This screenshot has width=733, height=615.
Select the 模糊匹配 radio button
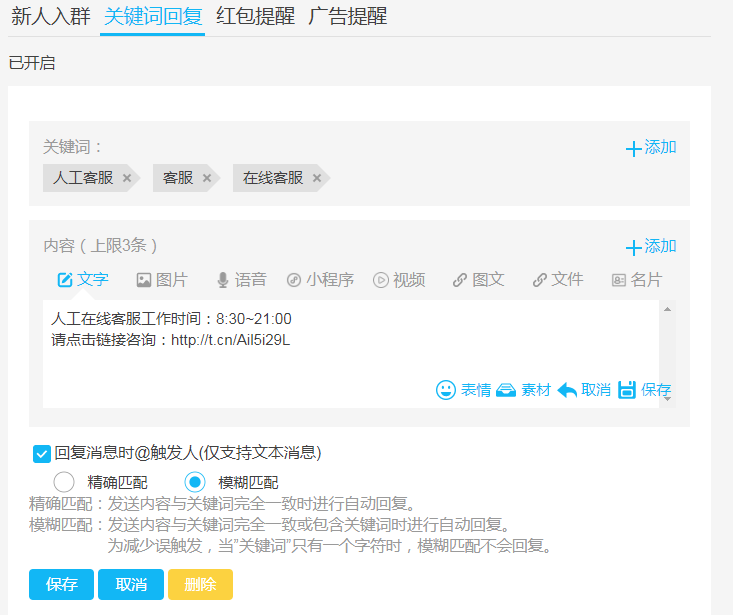tap(194, 482)
